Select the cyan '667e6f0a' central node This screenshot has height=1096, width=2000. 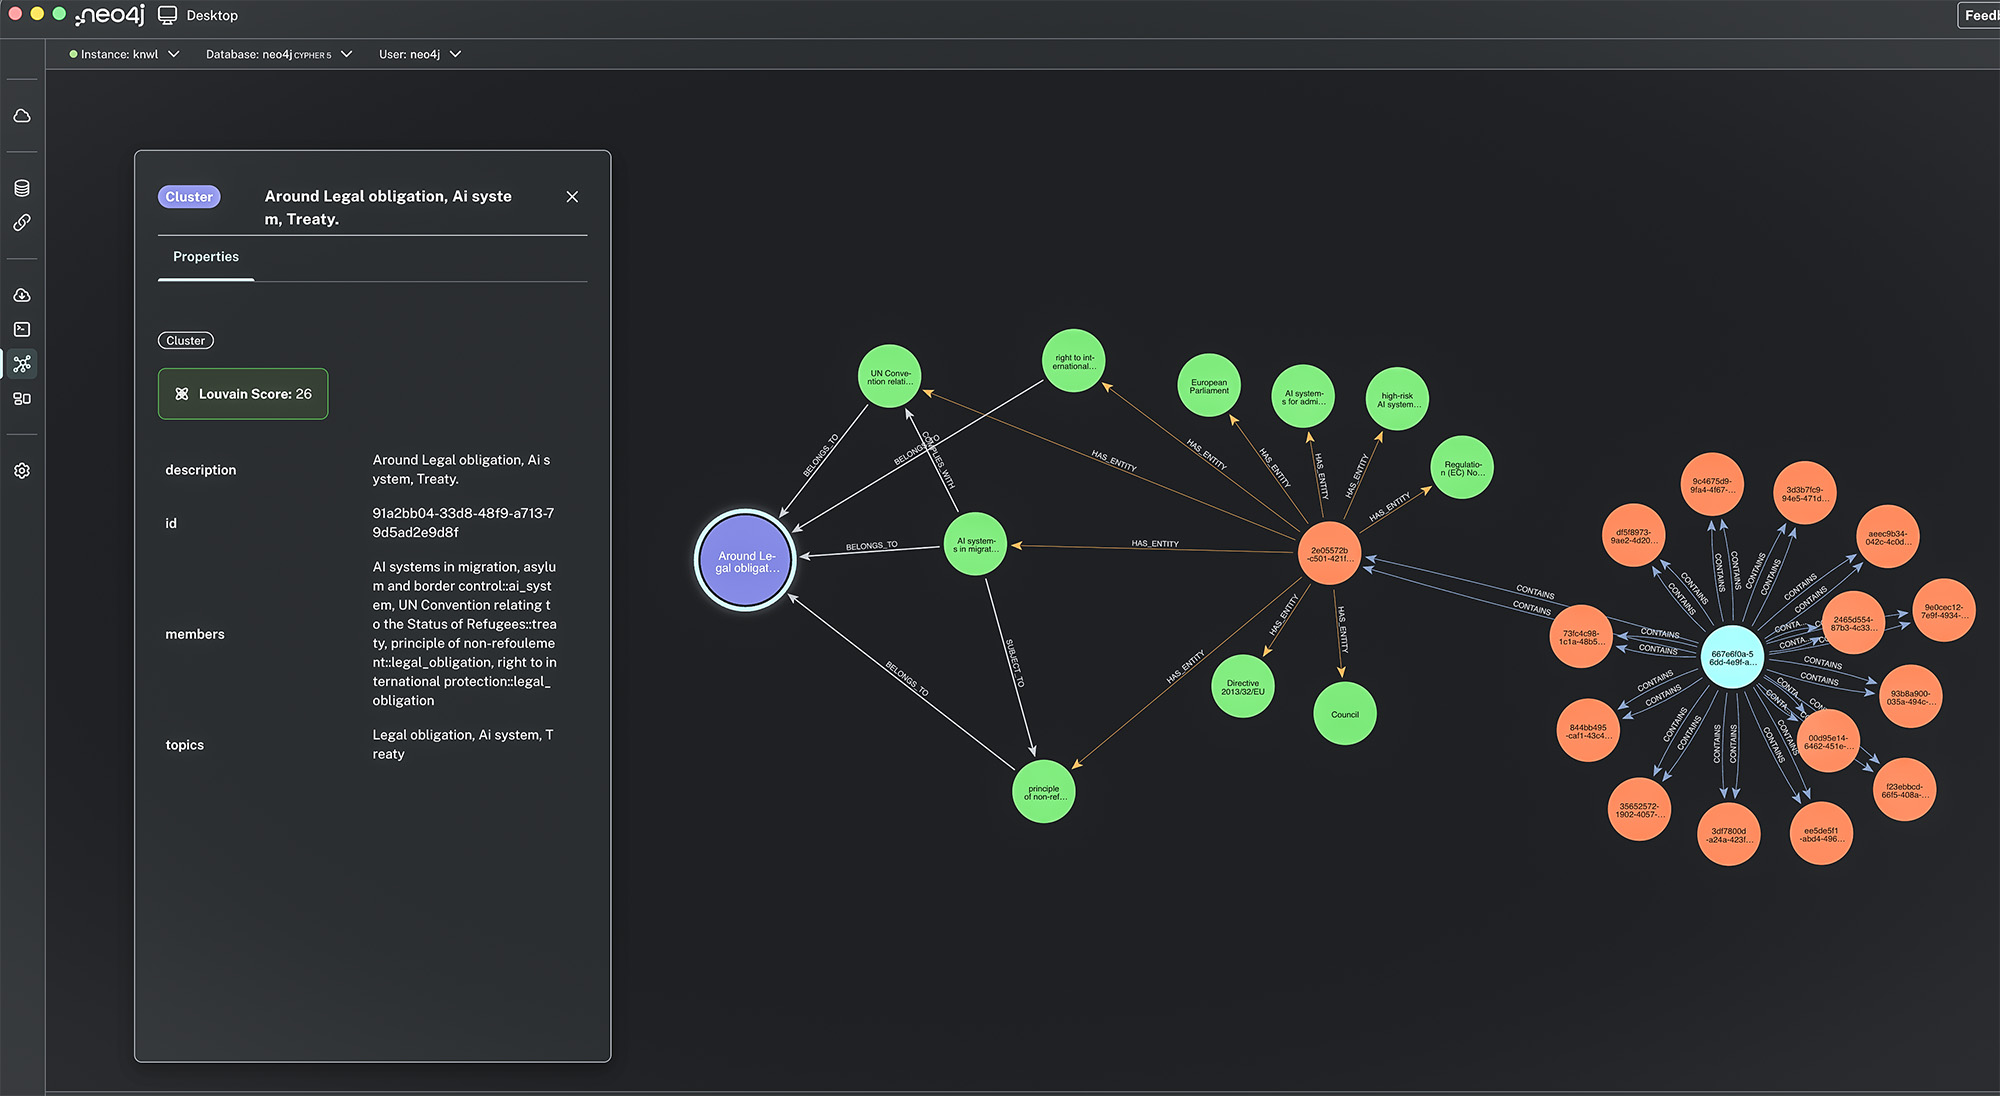click(x=1731, y=657)
